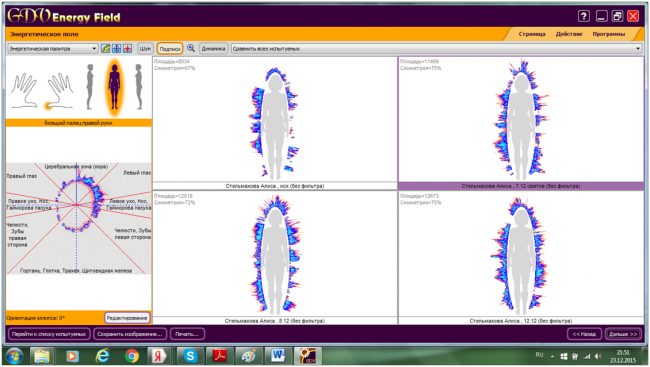Select the top-left energy field image (исх)
This screenshot has width=650, height=367.
point(275,119)
